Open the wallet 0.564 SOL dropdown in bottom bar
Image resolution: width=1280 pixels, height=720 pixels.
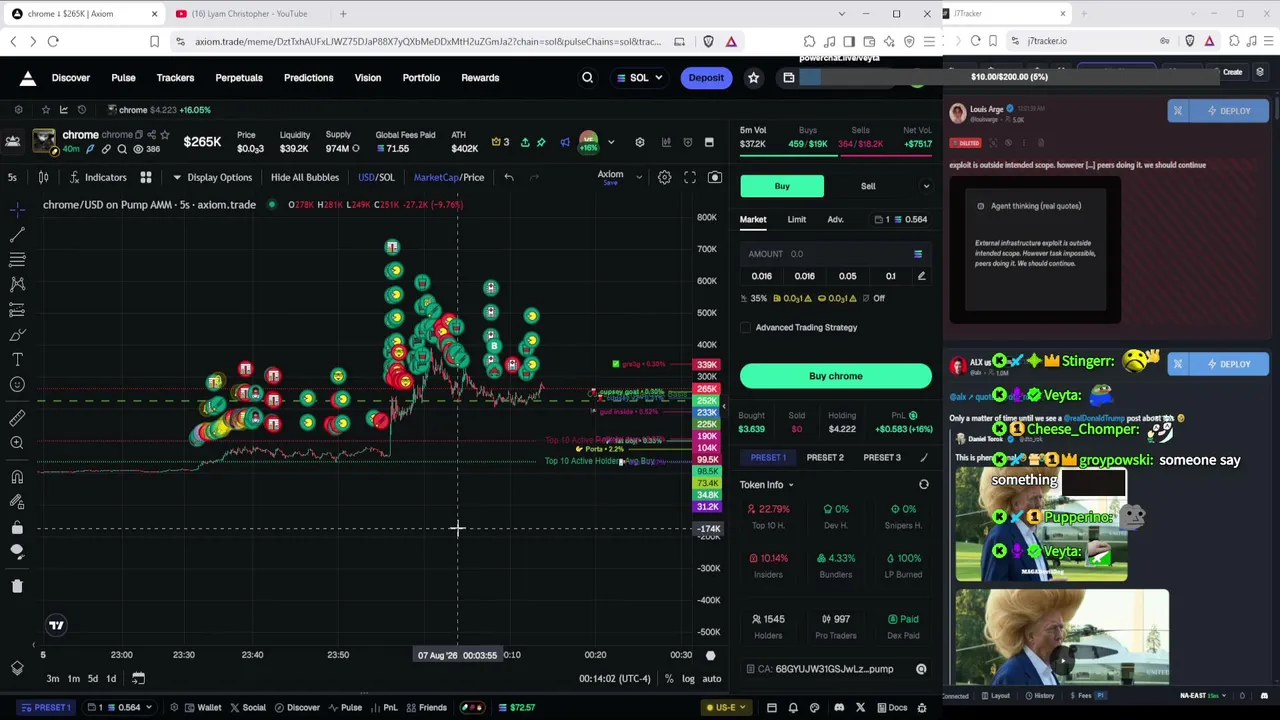[x=118, y=708]
